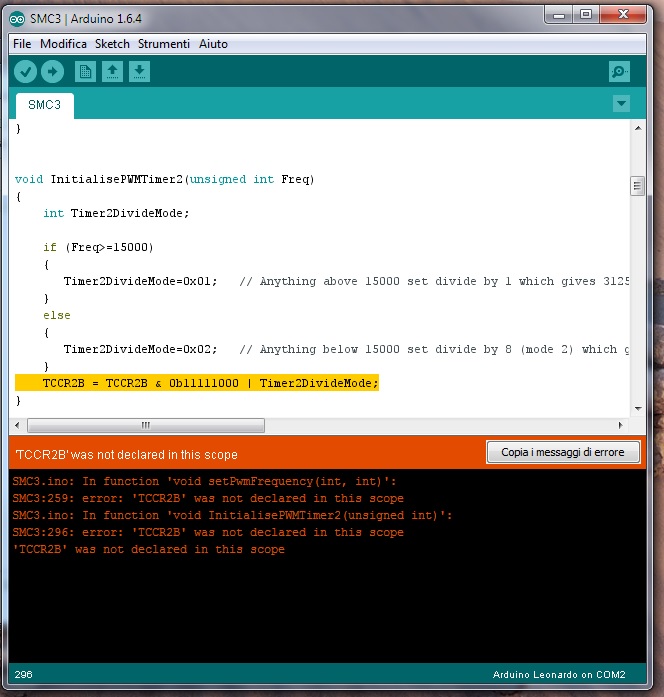Open a sketch with the up-arrow icon

point(112,72)
